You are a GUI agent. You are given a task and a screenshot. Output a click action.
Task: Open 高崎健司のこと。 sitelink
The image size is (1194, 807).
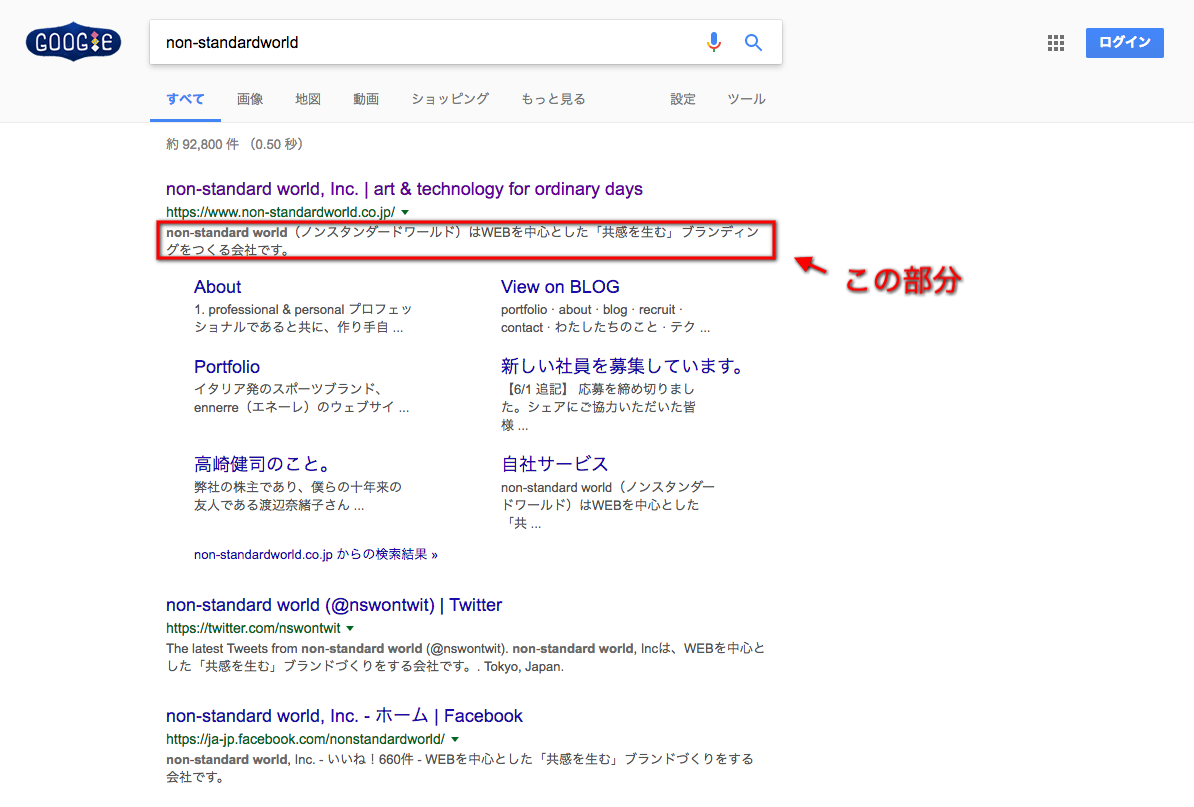pyautogui.click(x=263, y=464)
